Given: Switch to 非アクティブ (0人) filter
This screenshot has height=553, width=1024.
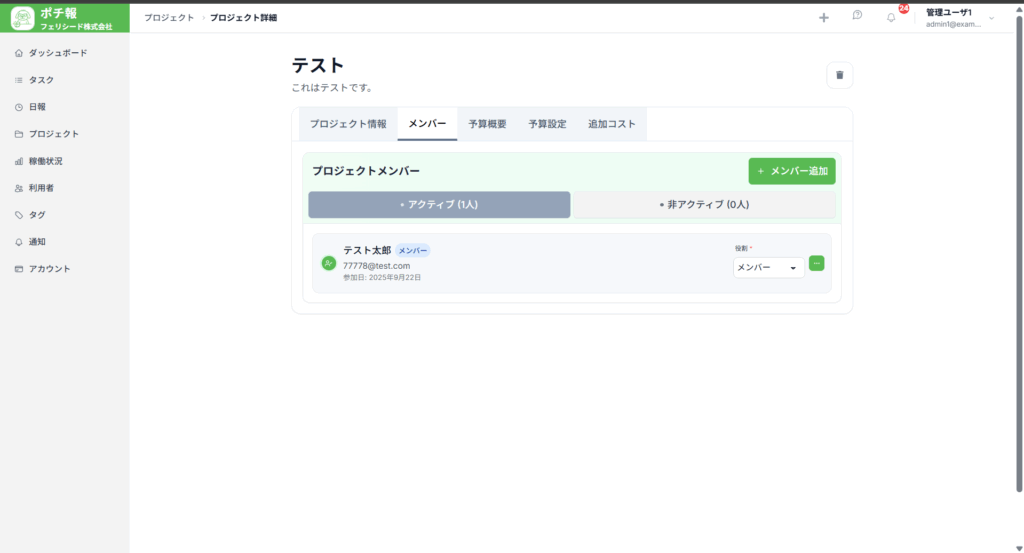Looking at the screenshot, I should [704, 205].
